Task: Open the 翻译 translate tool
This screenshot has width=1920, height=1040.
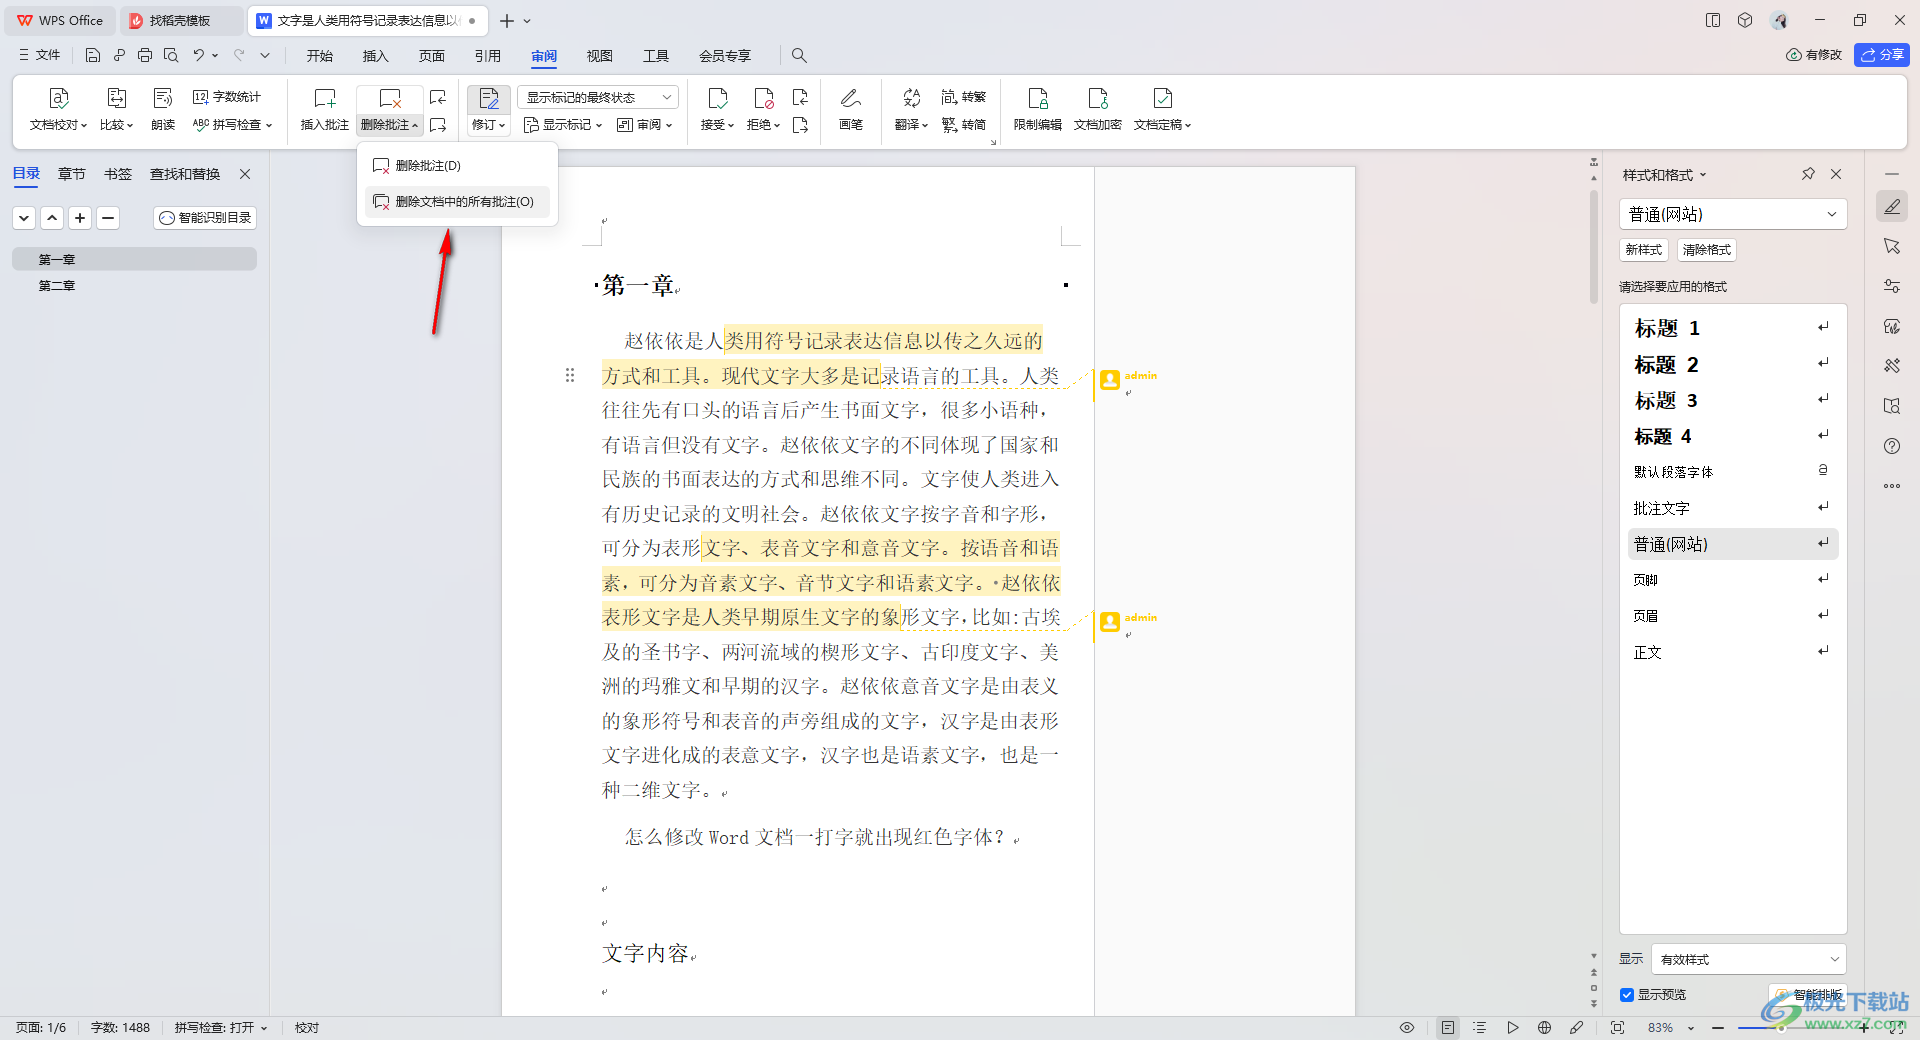Action: [911, 109]
